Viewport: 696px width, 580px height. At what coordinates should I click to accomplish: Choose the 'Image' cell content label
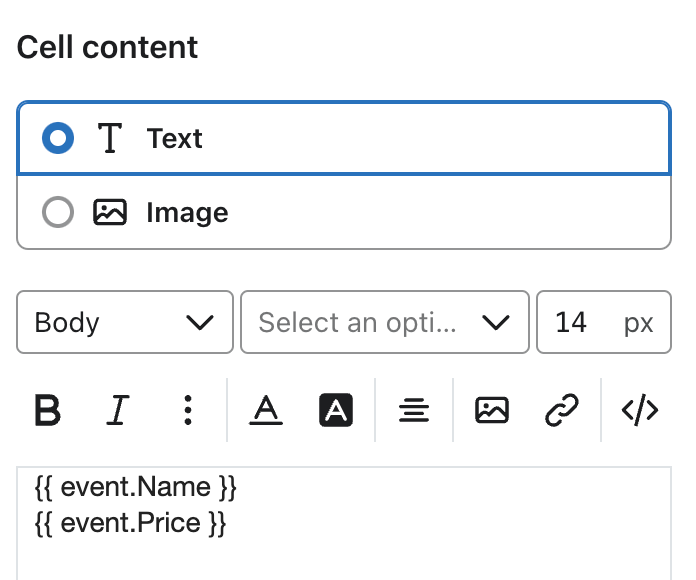(187, 213)
